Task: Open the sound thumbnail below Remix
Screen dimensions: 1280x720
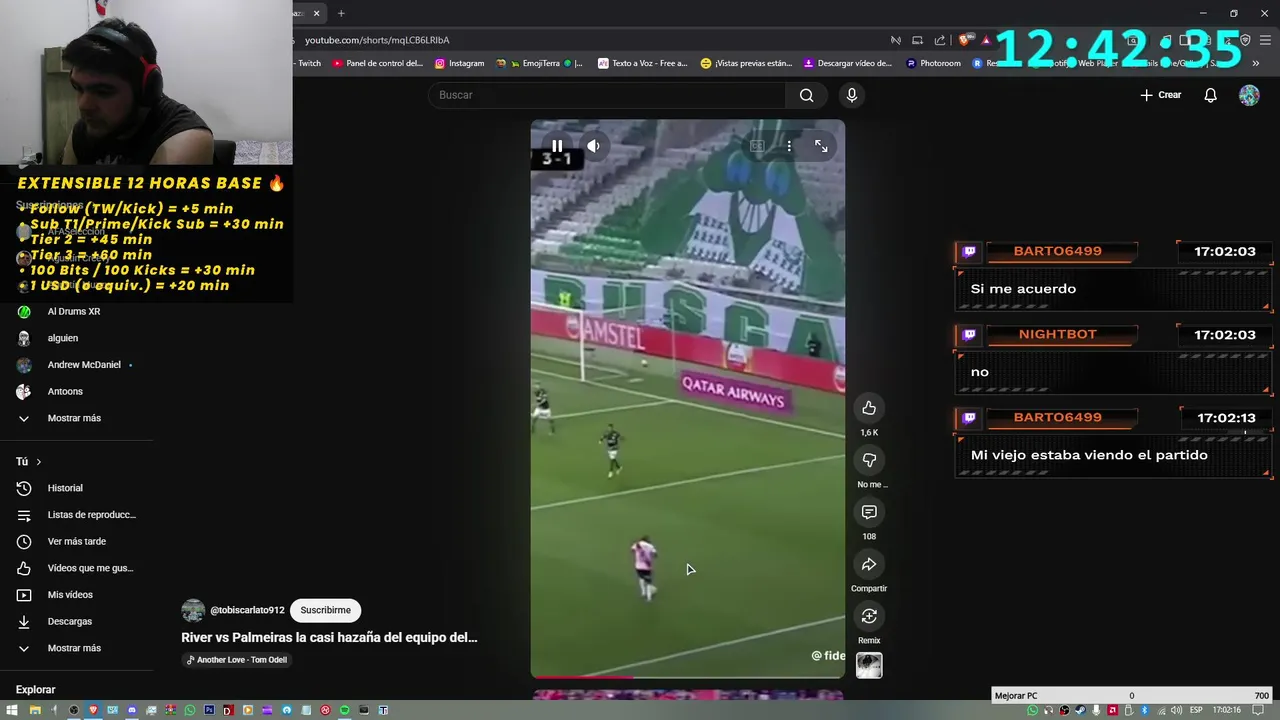Action: (x=869, y=665)
